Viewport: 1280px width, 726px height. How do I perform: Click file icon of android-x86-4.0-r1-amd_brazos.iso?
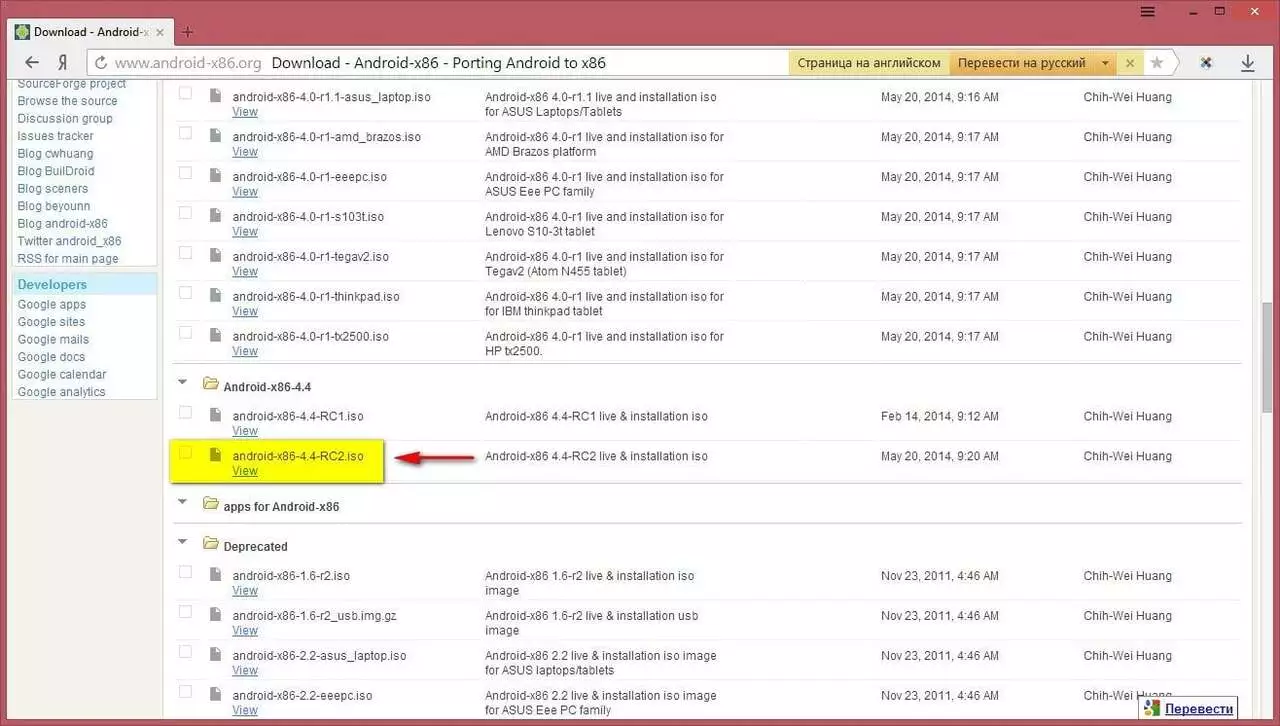point(215,135)
